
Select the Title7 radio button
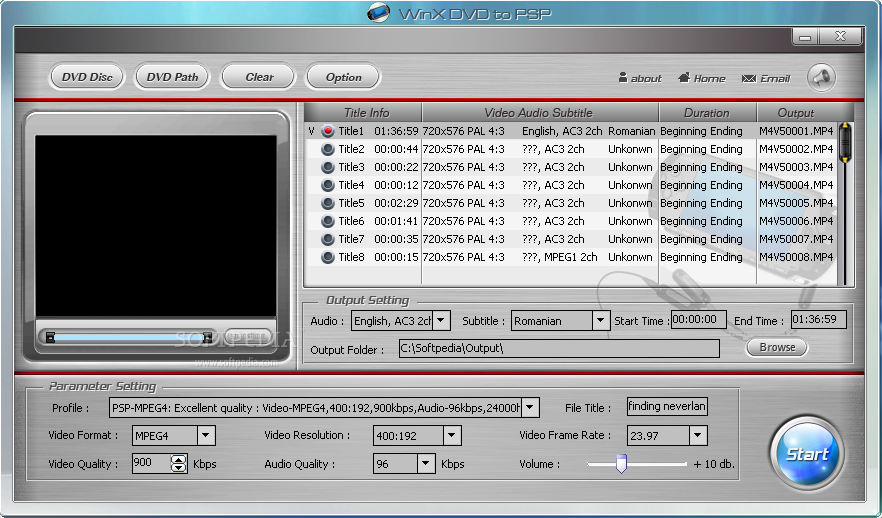point(328,239)
